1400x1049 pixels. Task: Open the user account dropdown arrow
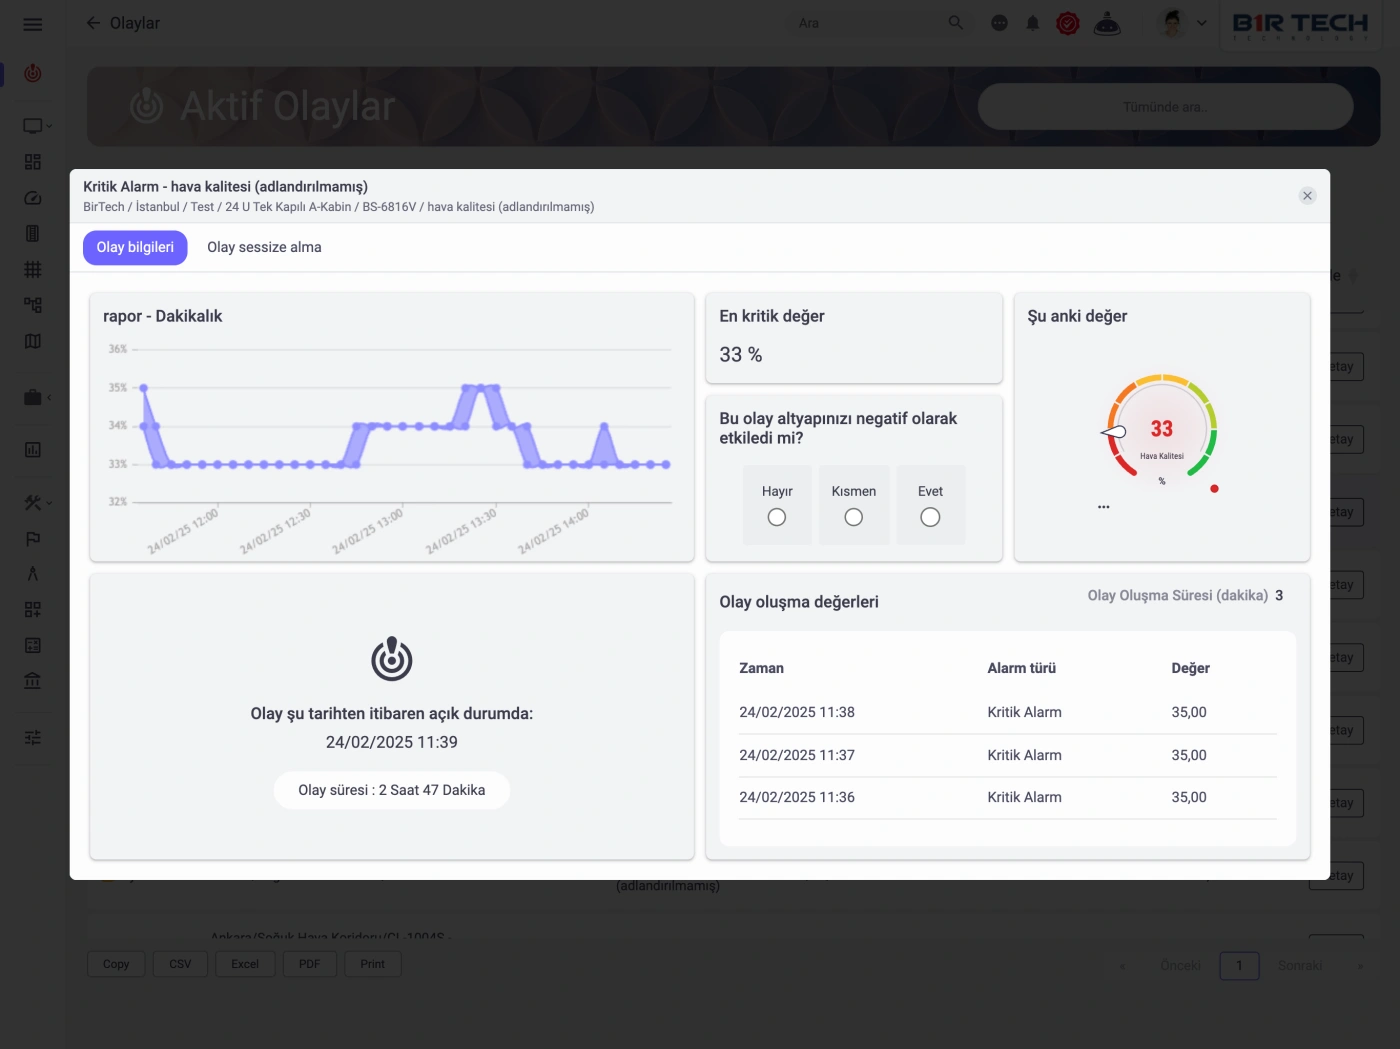(x=1202, y=23)
